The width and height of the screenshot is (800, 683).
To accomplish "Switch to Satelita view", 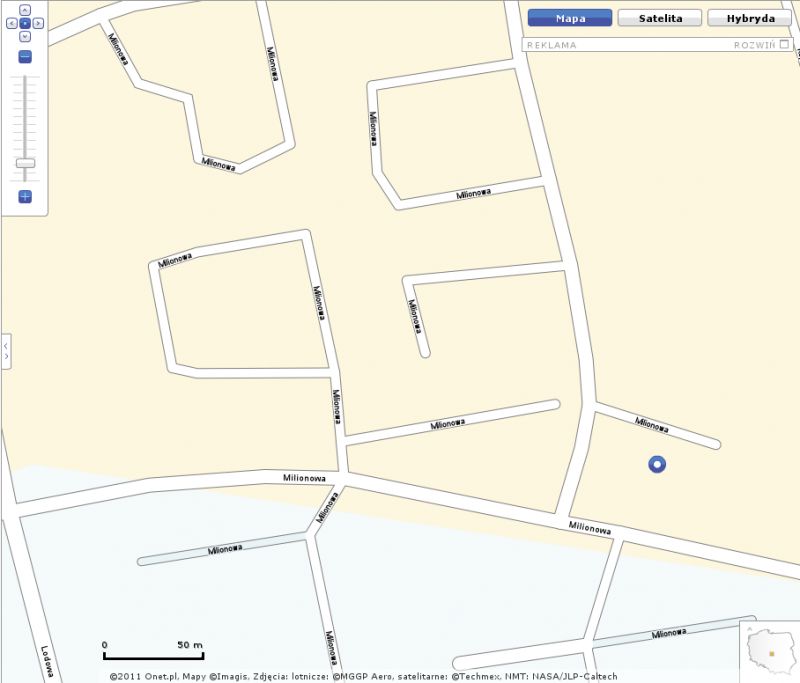I will coord(660,18).
